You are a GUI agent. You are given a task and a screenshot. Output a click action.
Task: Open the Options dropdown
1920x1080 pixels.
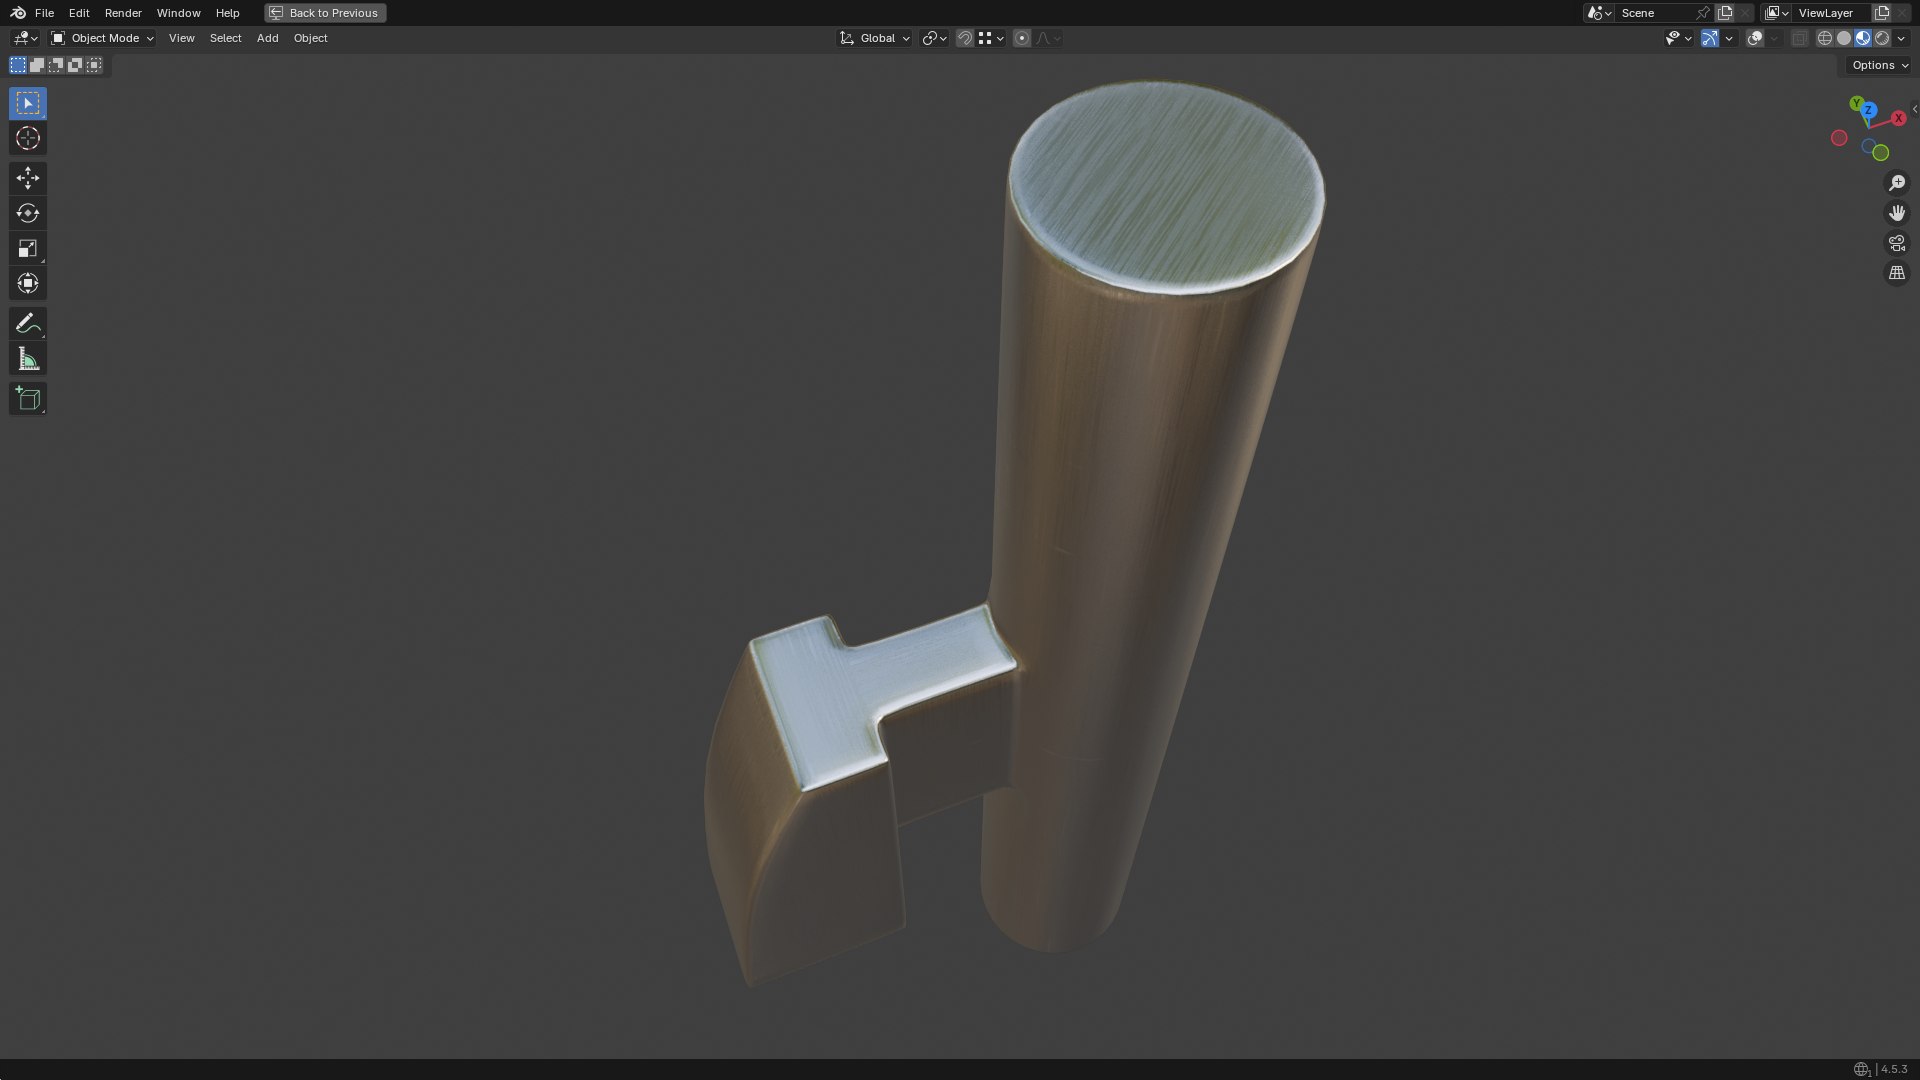click(1879, 65)
